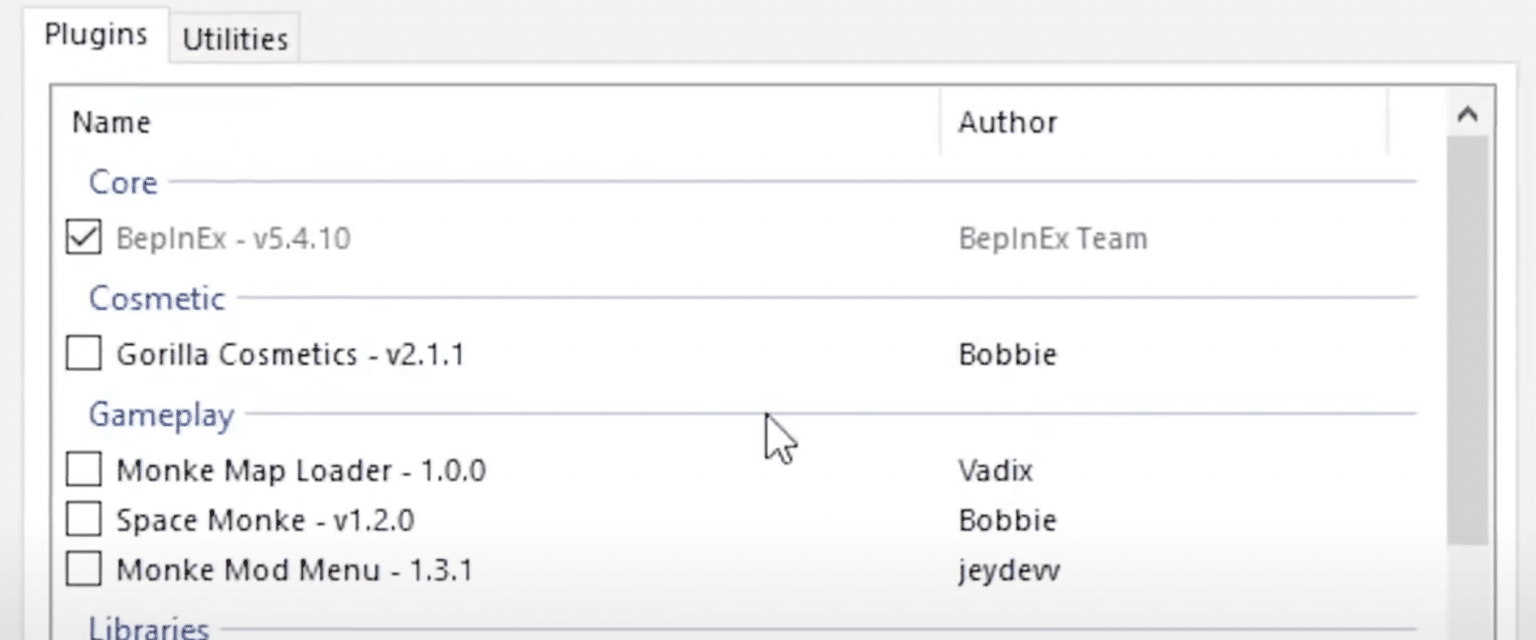Collapse the Cosmetic group header
1536x640 pixels.
(157, 299)
